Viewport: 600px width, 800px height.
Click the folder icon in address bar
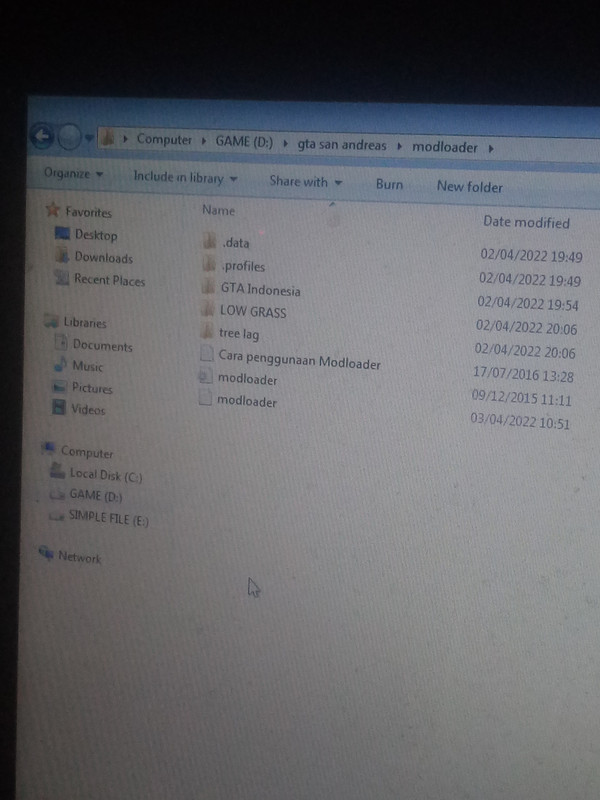pyautogui.click(x=107, y=138)
